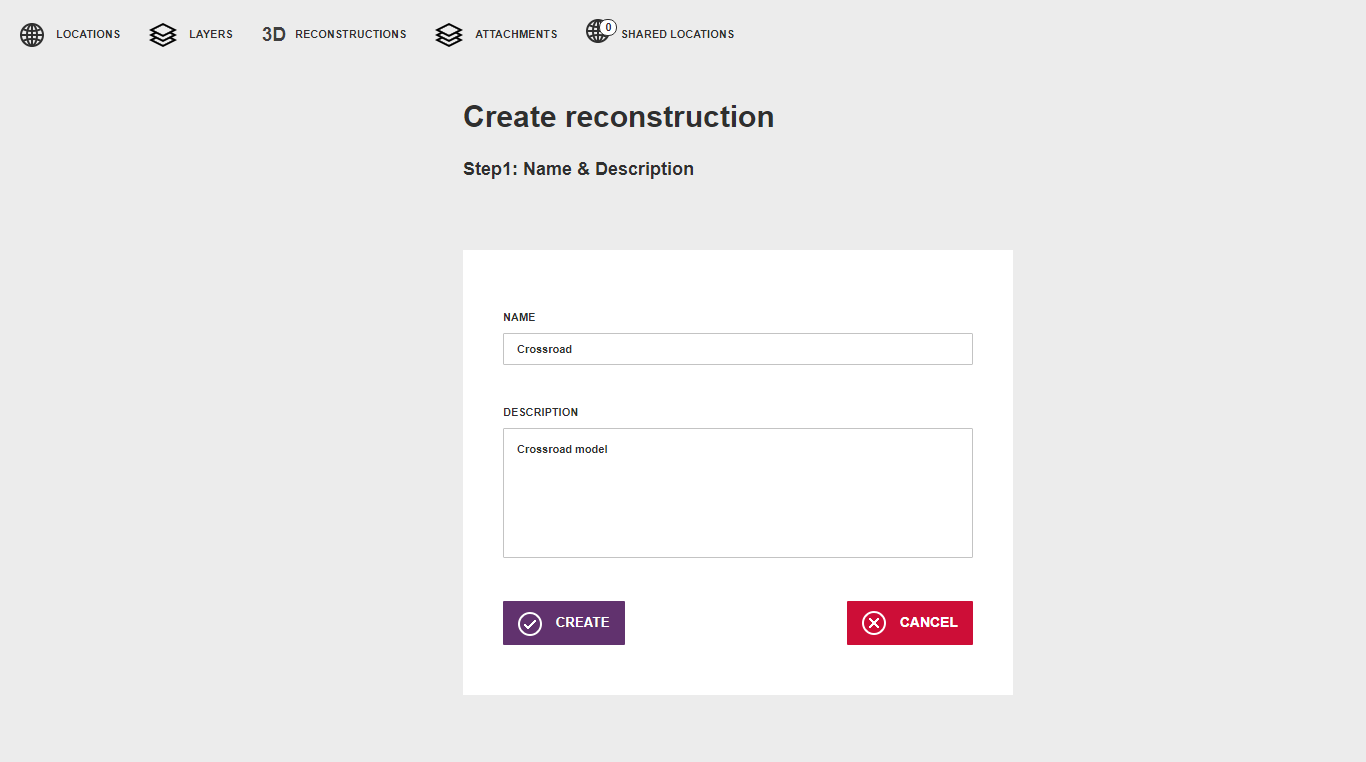
Task: Click the 3D icon beside Reconstructions
Action: click(274, 34)
